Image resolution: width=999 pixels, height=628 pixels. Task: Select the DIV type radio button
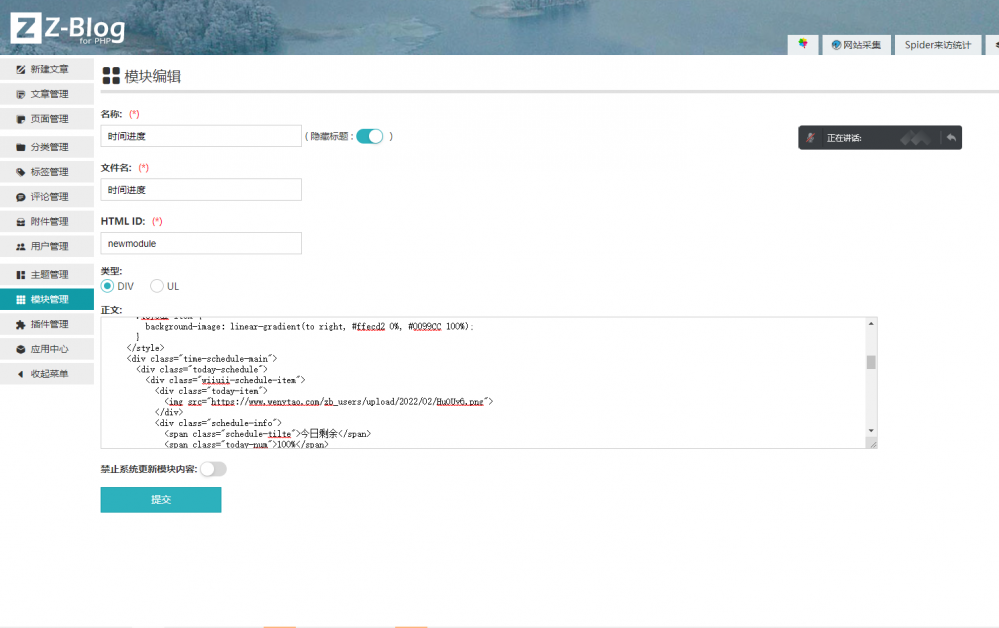[108, 286]
